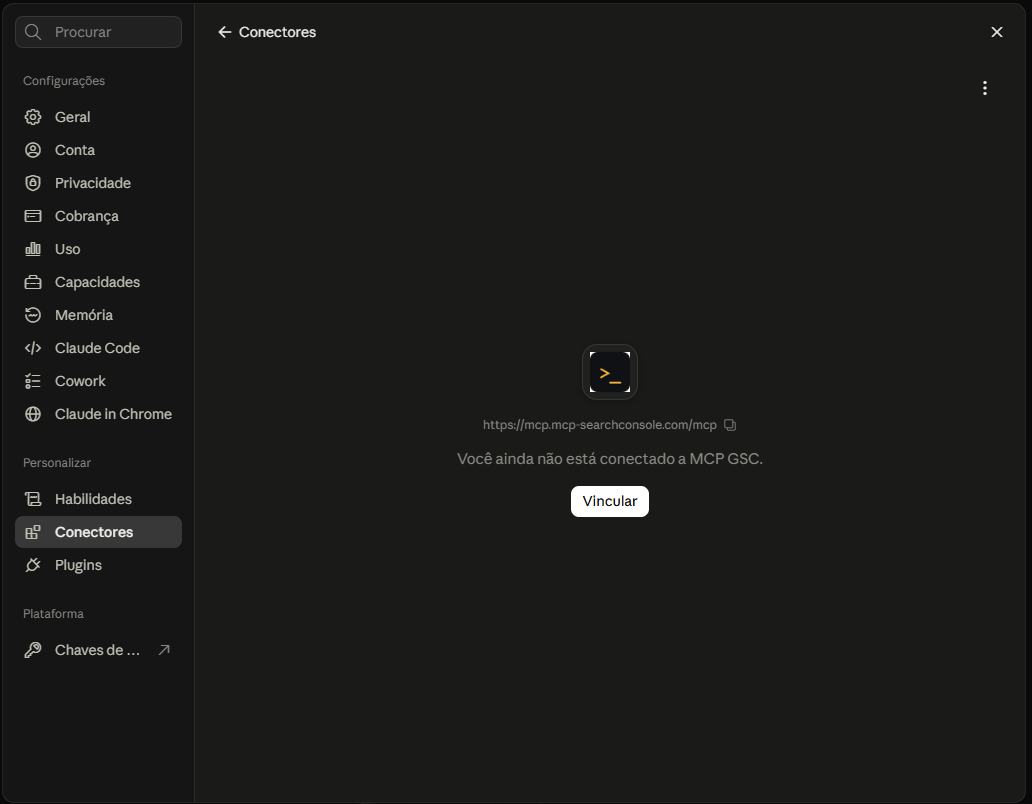Select Memória in the sidebar

tap(98, 315)
